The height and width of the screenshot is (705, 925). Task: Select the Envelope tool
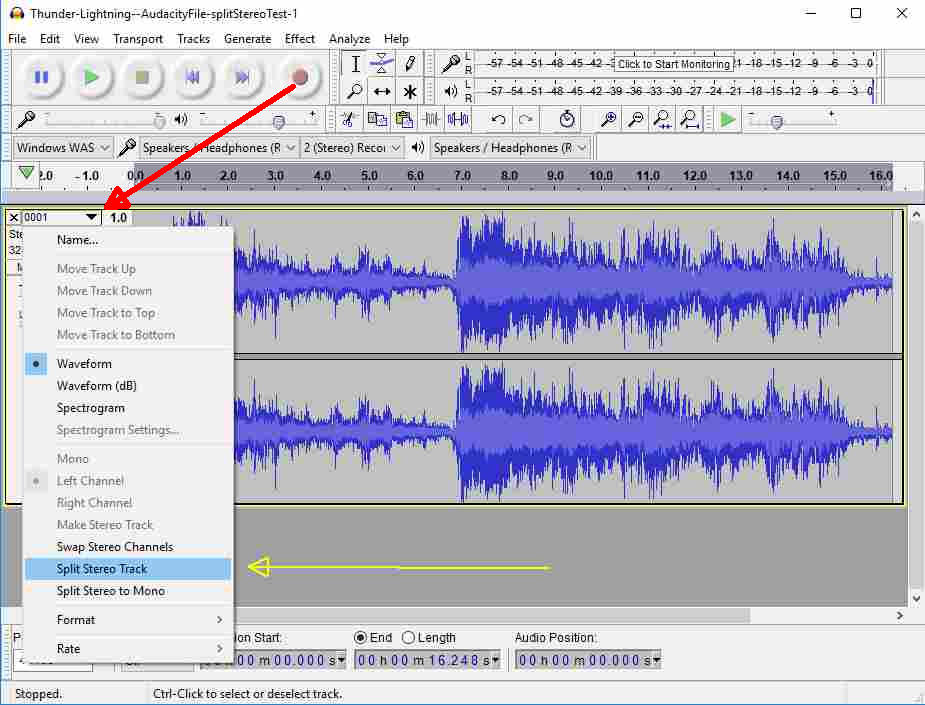382,64
